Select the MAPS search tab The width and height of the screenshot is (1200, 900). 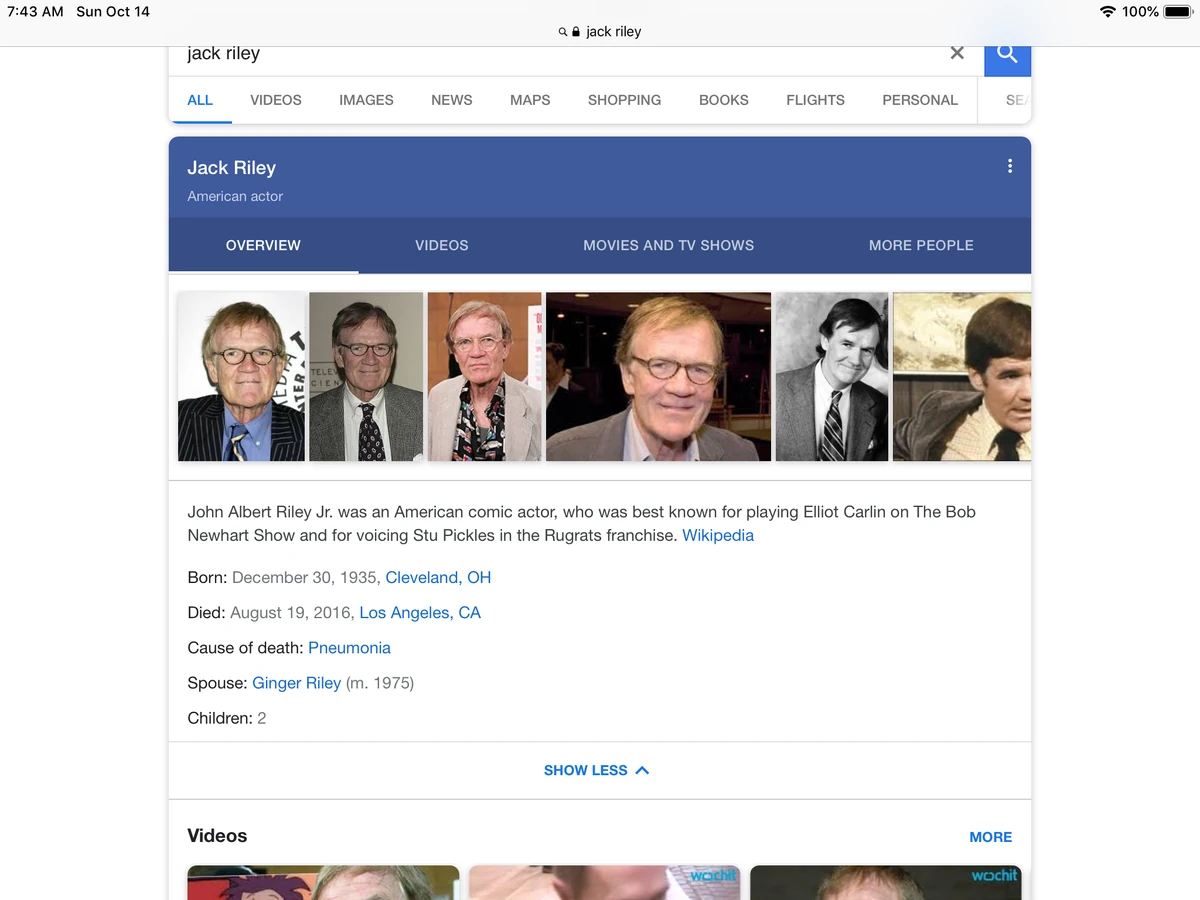[530, 100]
